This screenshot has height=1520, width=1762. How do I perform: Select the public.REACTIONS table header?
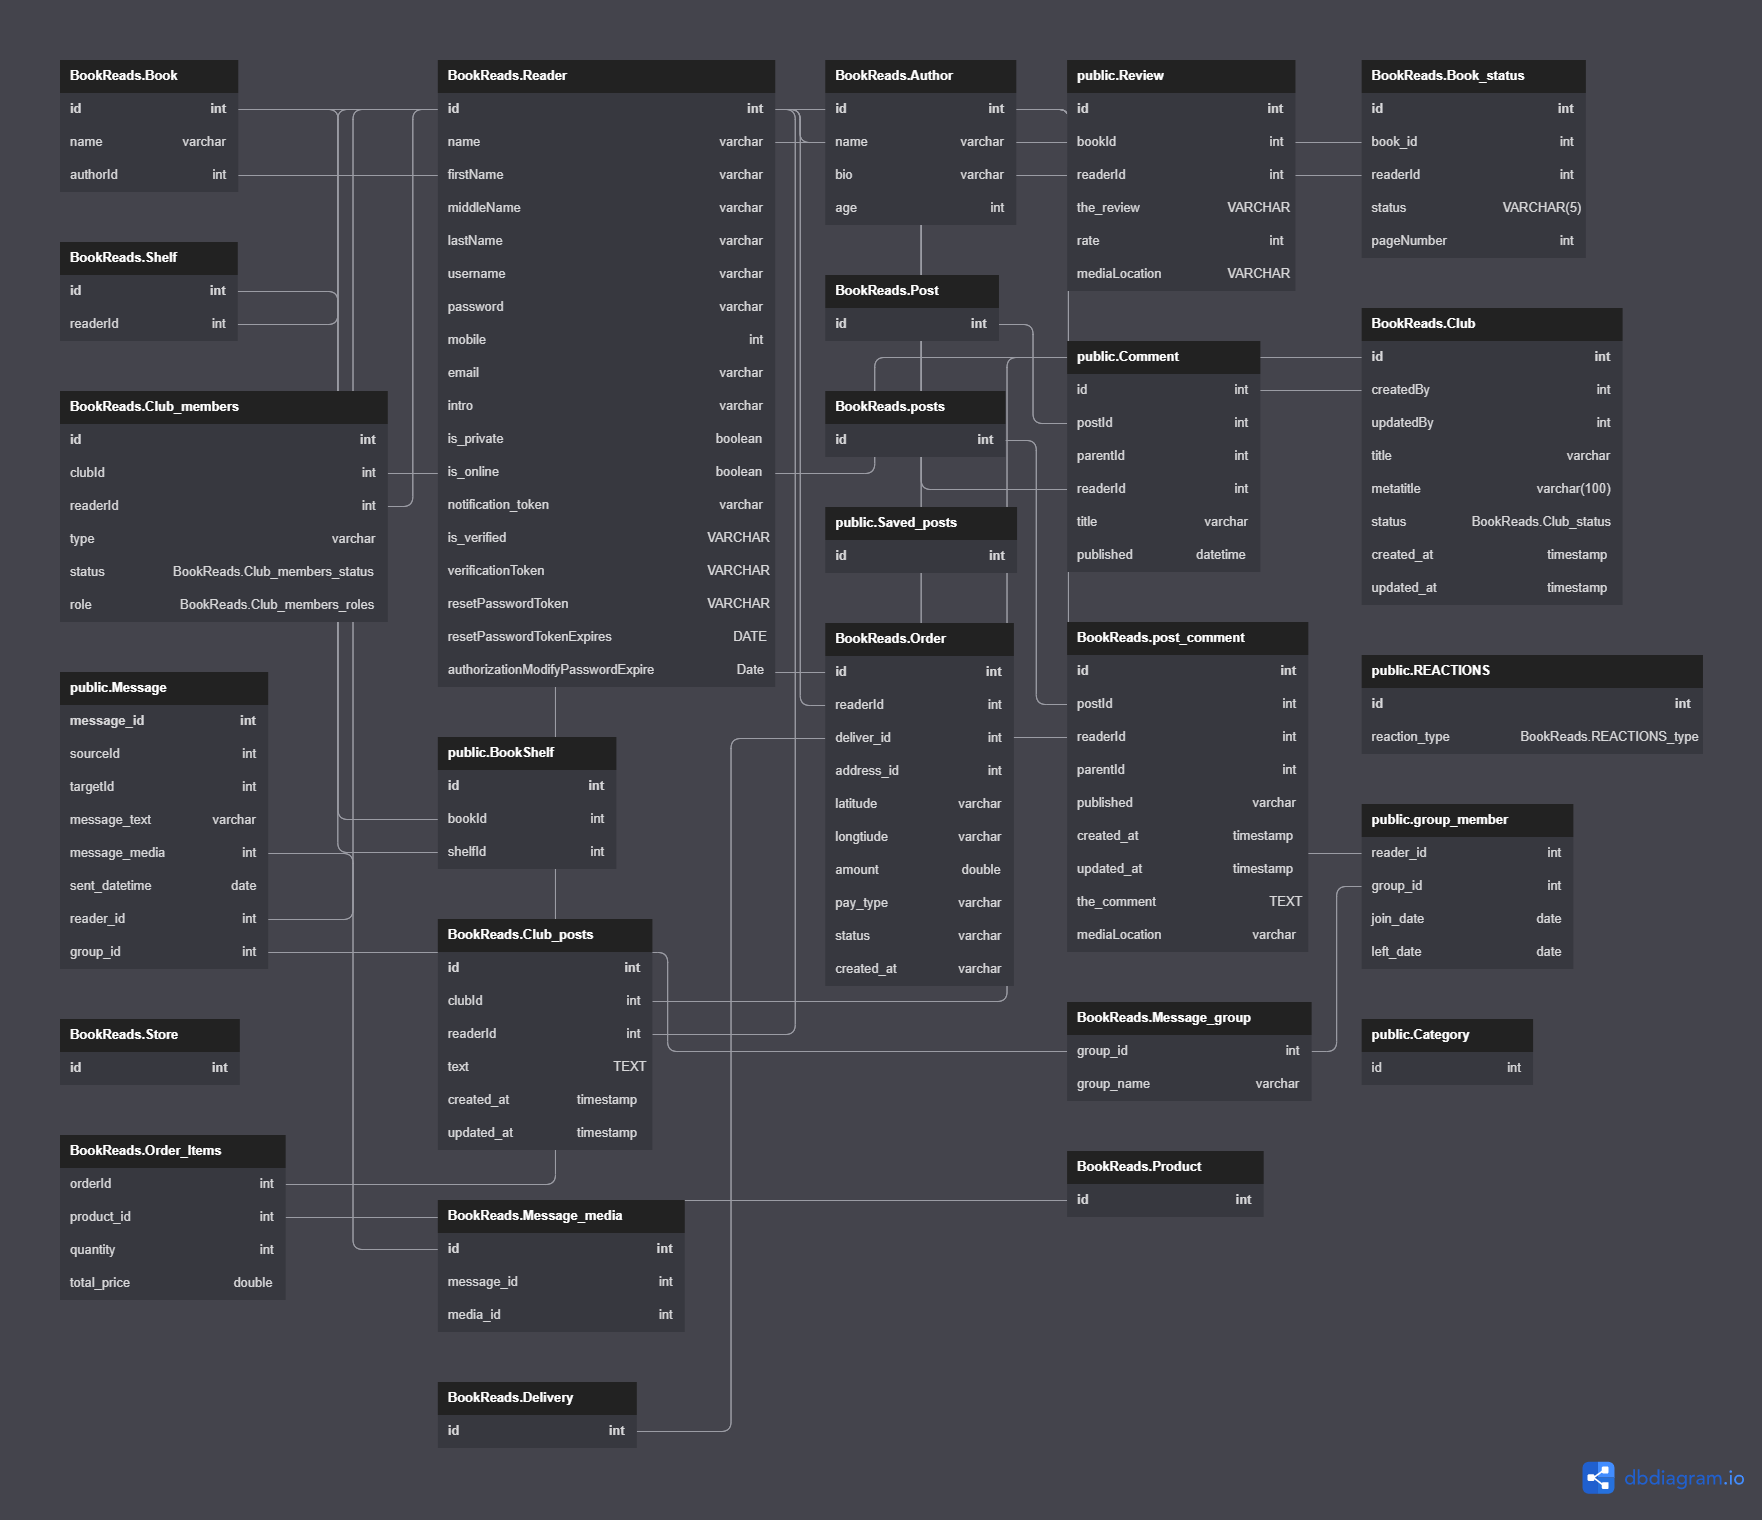click(1532, 671)
